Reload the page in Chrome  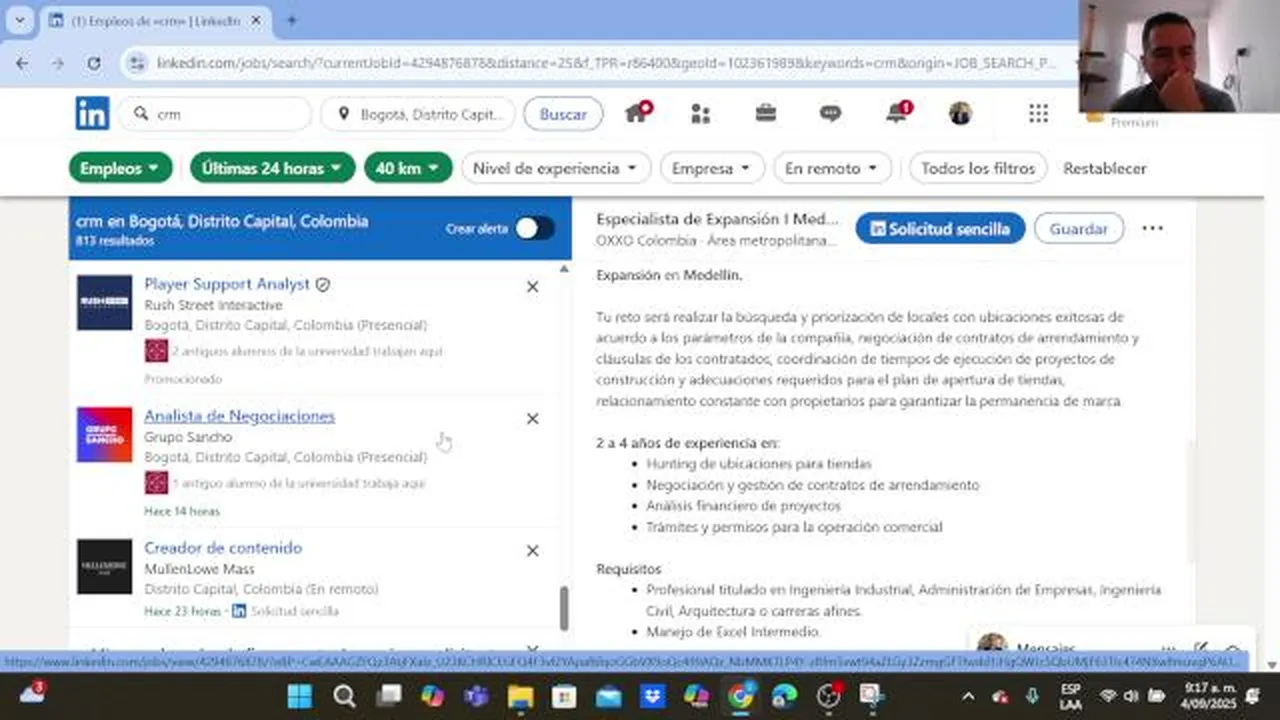point(94,63)
